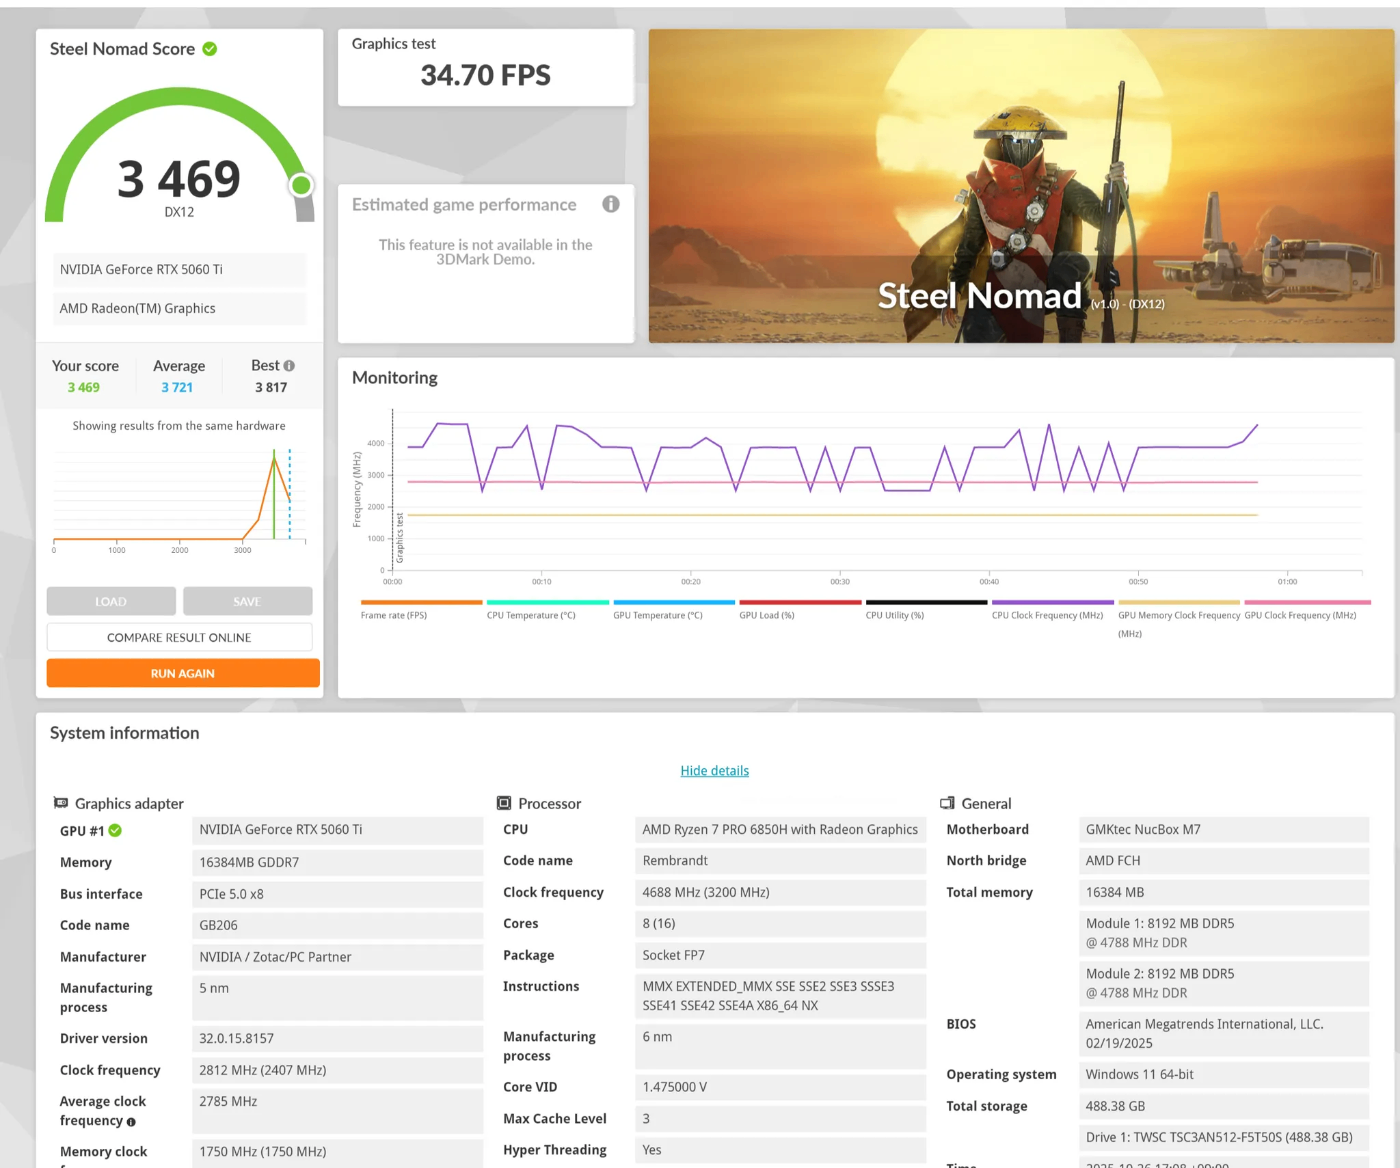The width and height of the screenshot is (1400, 1168).
Task: Click the green validation check beside GPU #1
Action: click(x=115, y=831)
